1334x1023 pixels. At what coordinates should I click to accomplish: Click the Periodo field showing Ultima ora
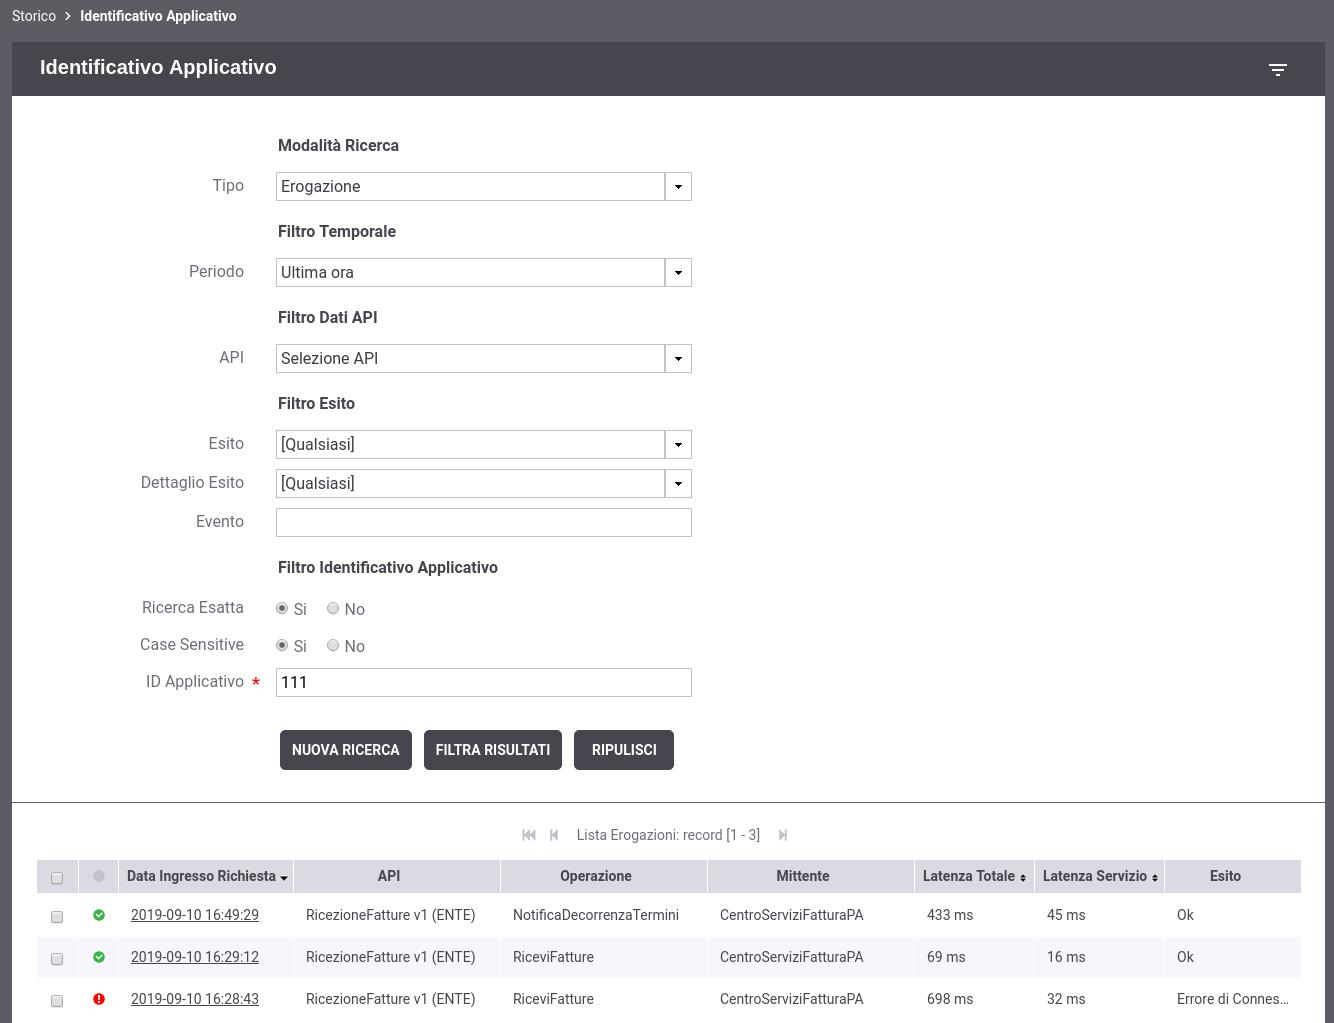(470, 272)
